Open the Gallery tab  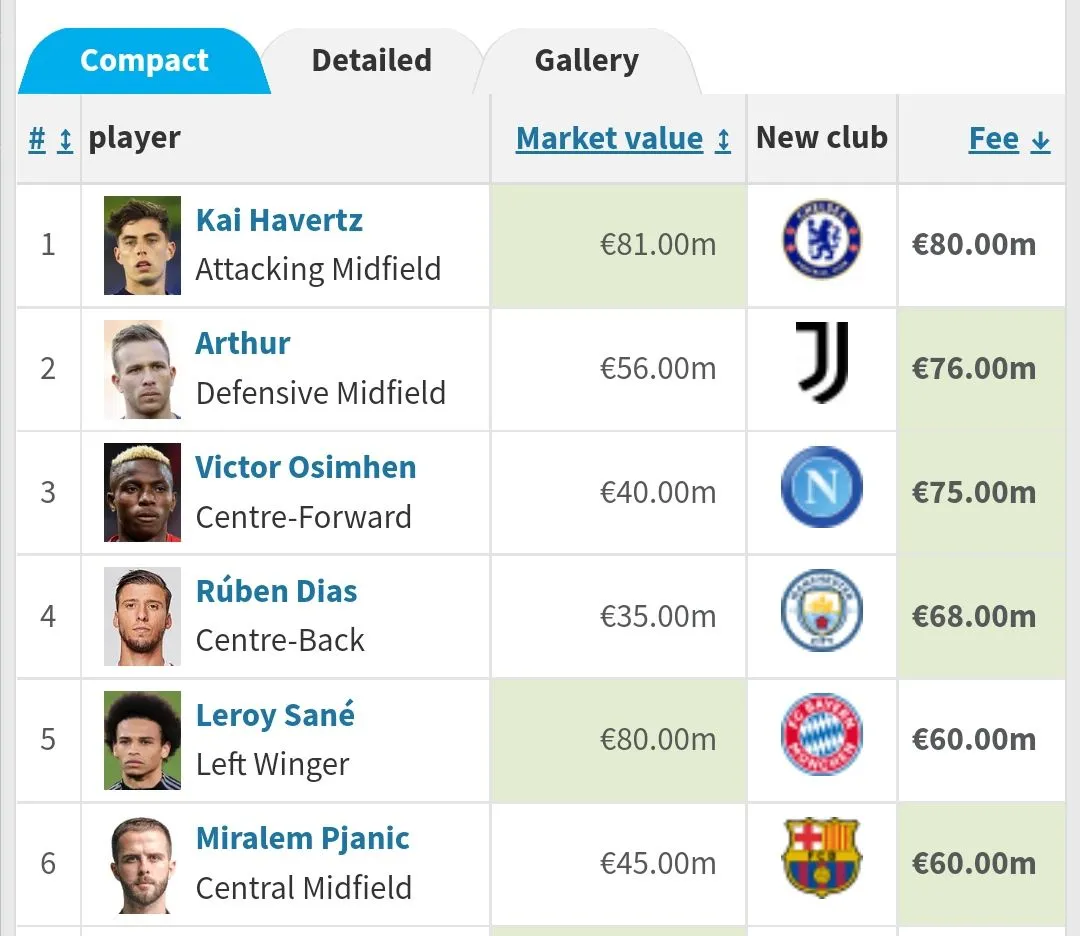click(586, 61)
